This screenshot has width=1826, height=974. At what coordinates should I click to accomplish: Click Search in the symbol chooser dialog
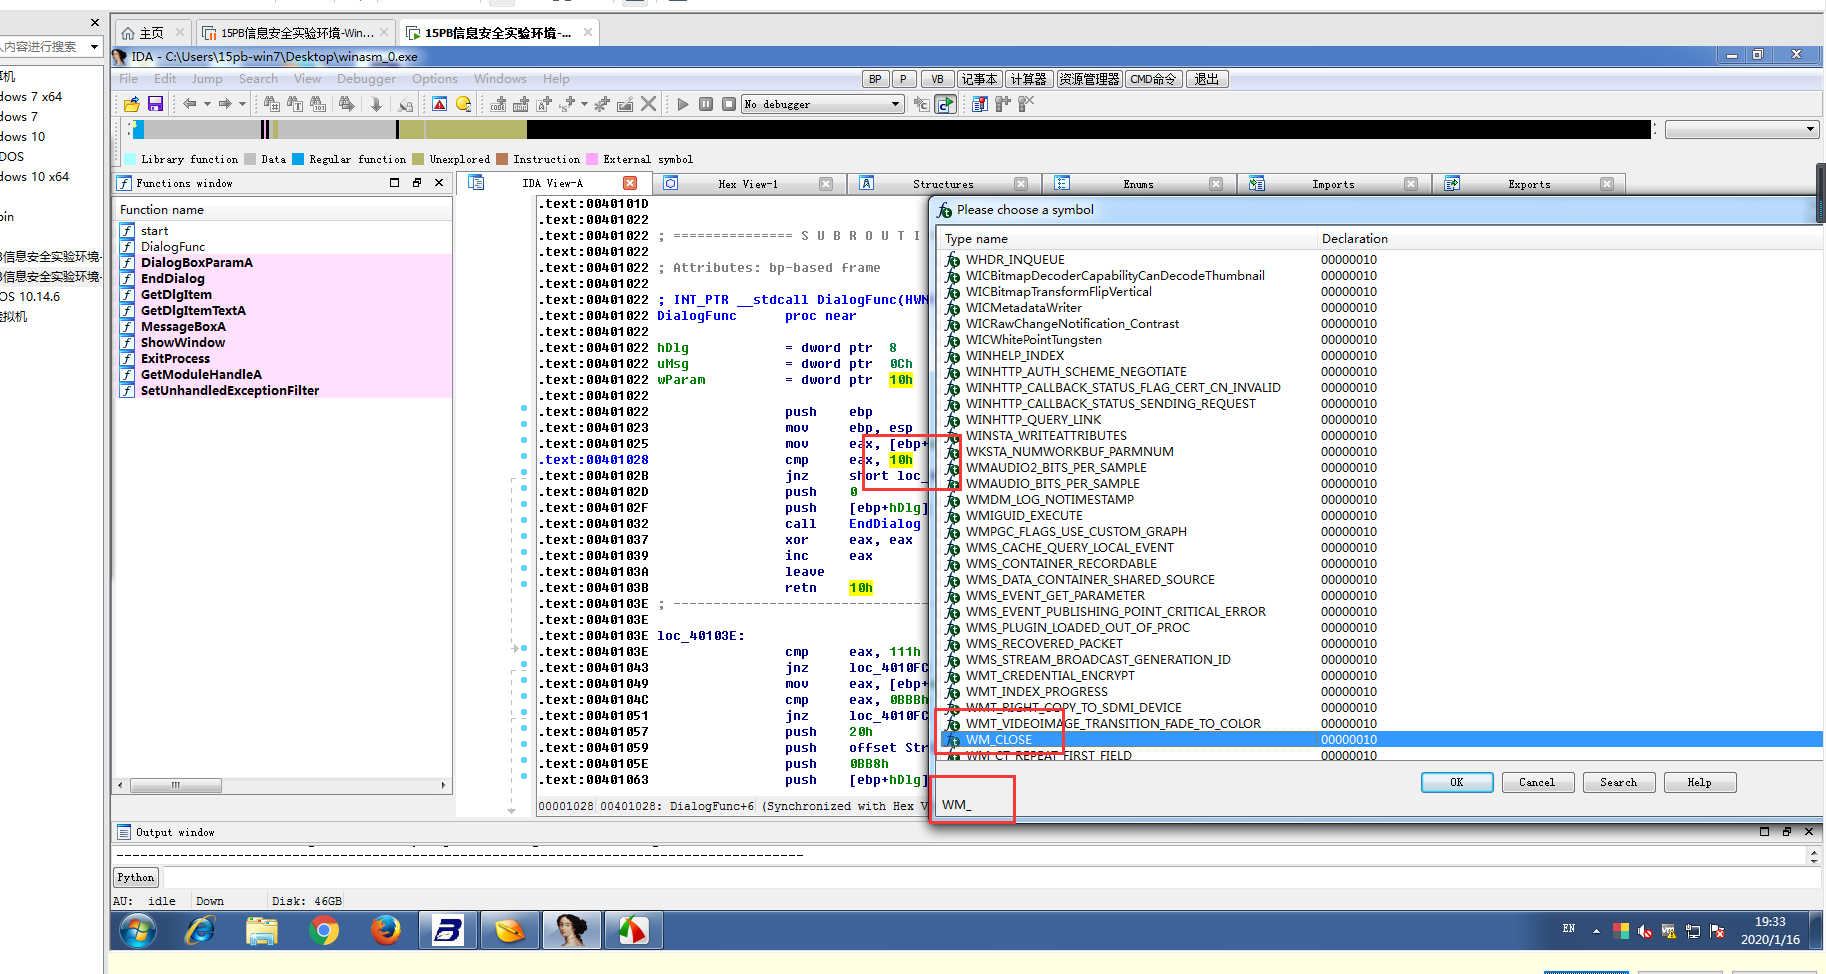click(x=1619, y=782)
